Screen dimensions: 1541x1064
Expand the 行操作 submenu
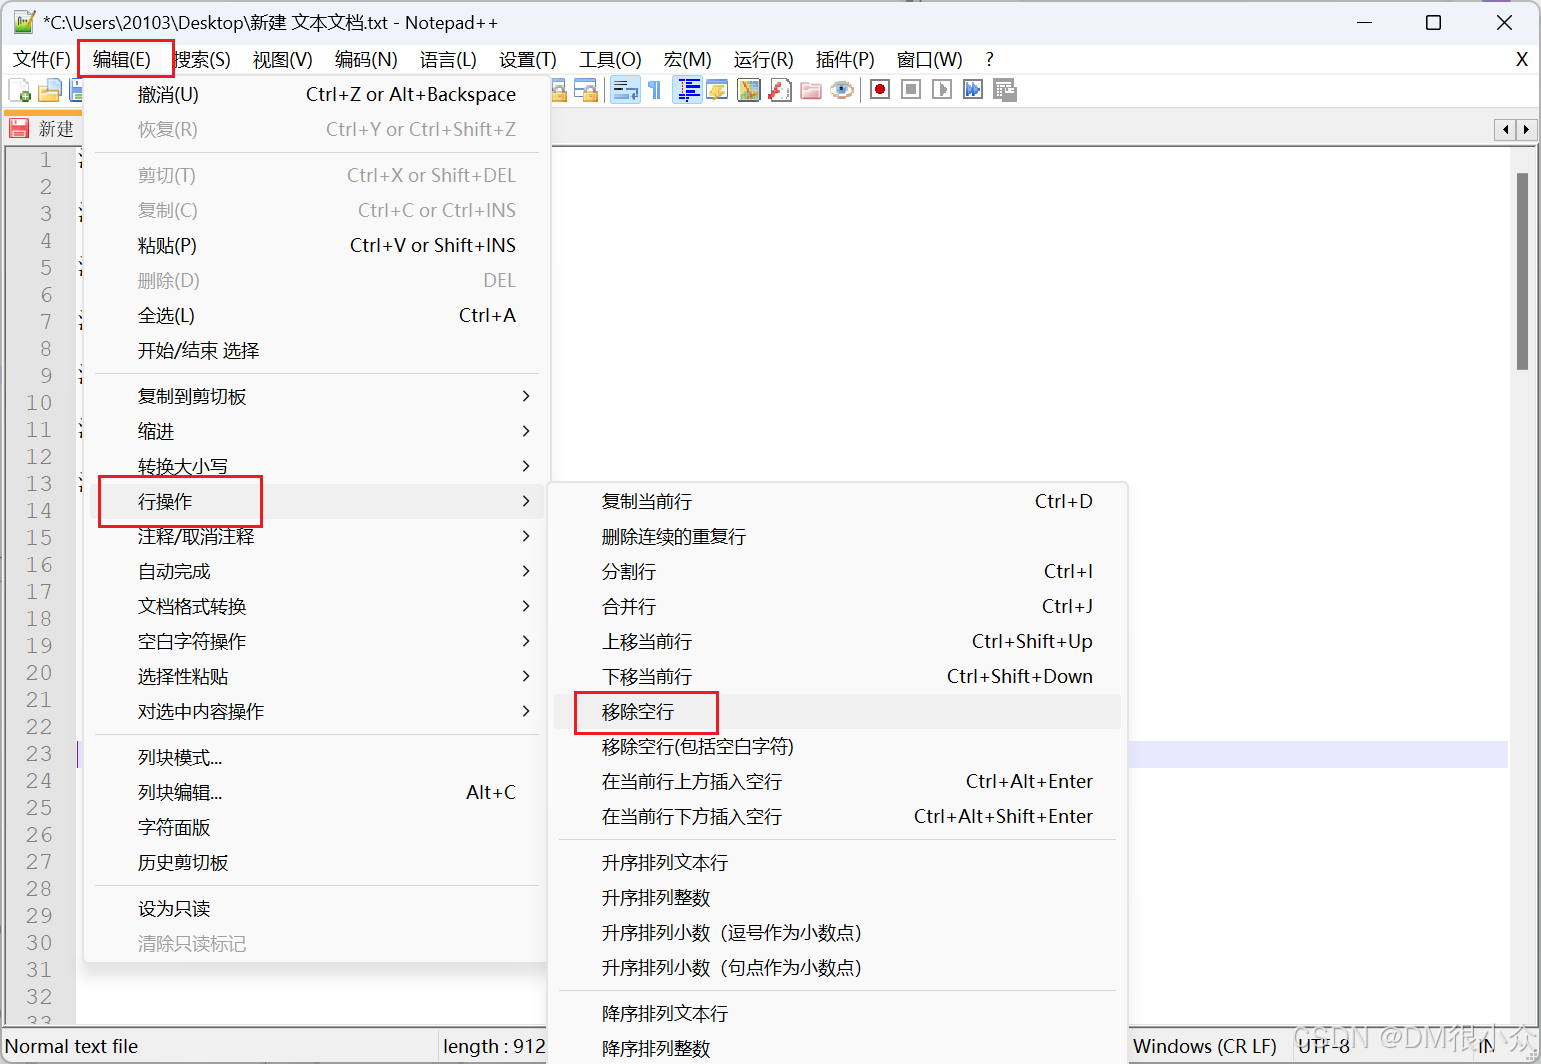tap(317, 501)
